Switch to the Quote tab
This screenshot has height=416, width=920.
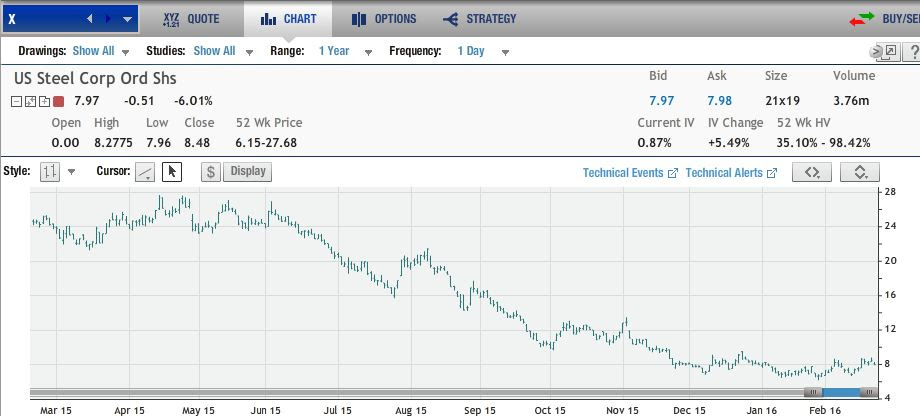coord(190,19)
